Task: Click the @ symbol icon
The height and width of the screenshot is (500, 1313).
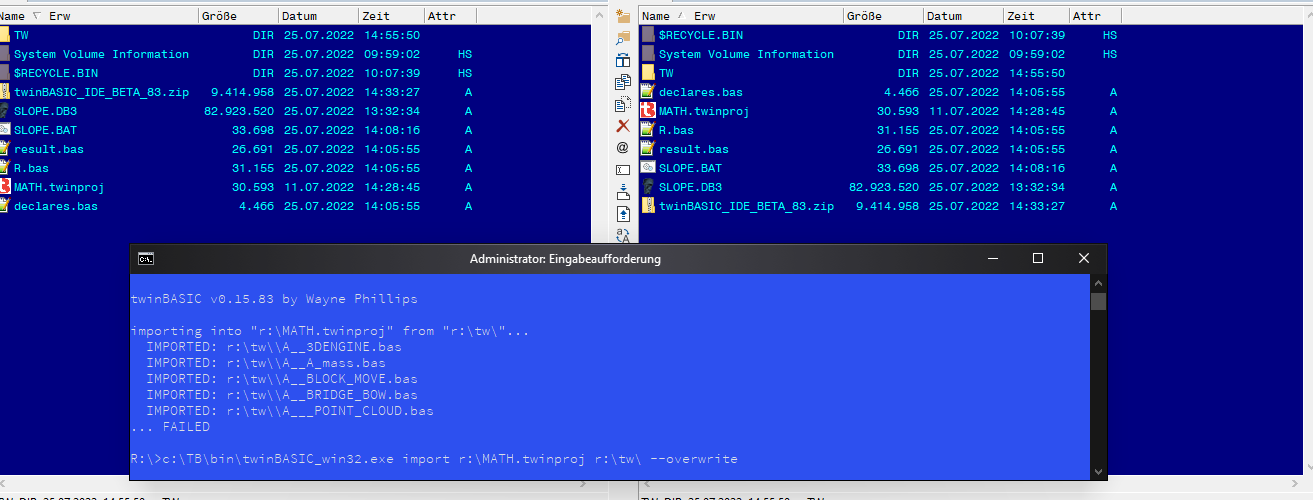Action: [x=622, y=147]
